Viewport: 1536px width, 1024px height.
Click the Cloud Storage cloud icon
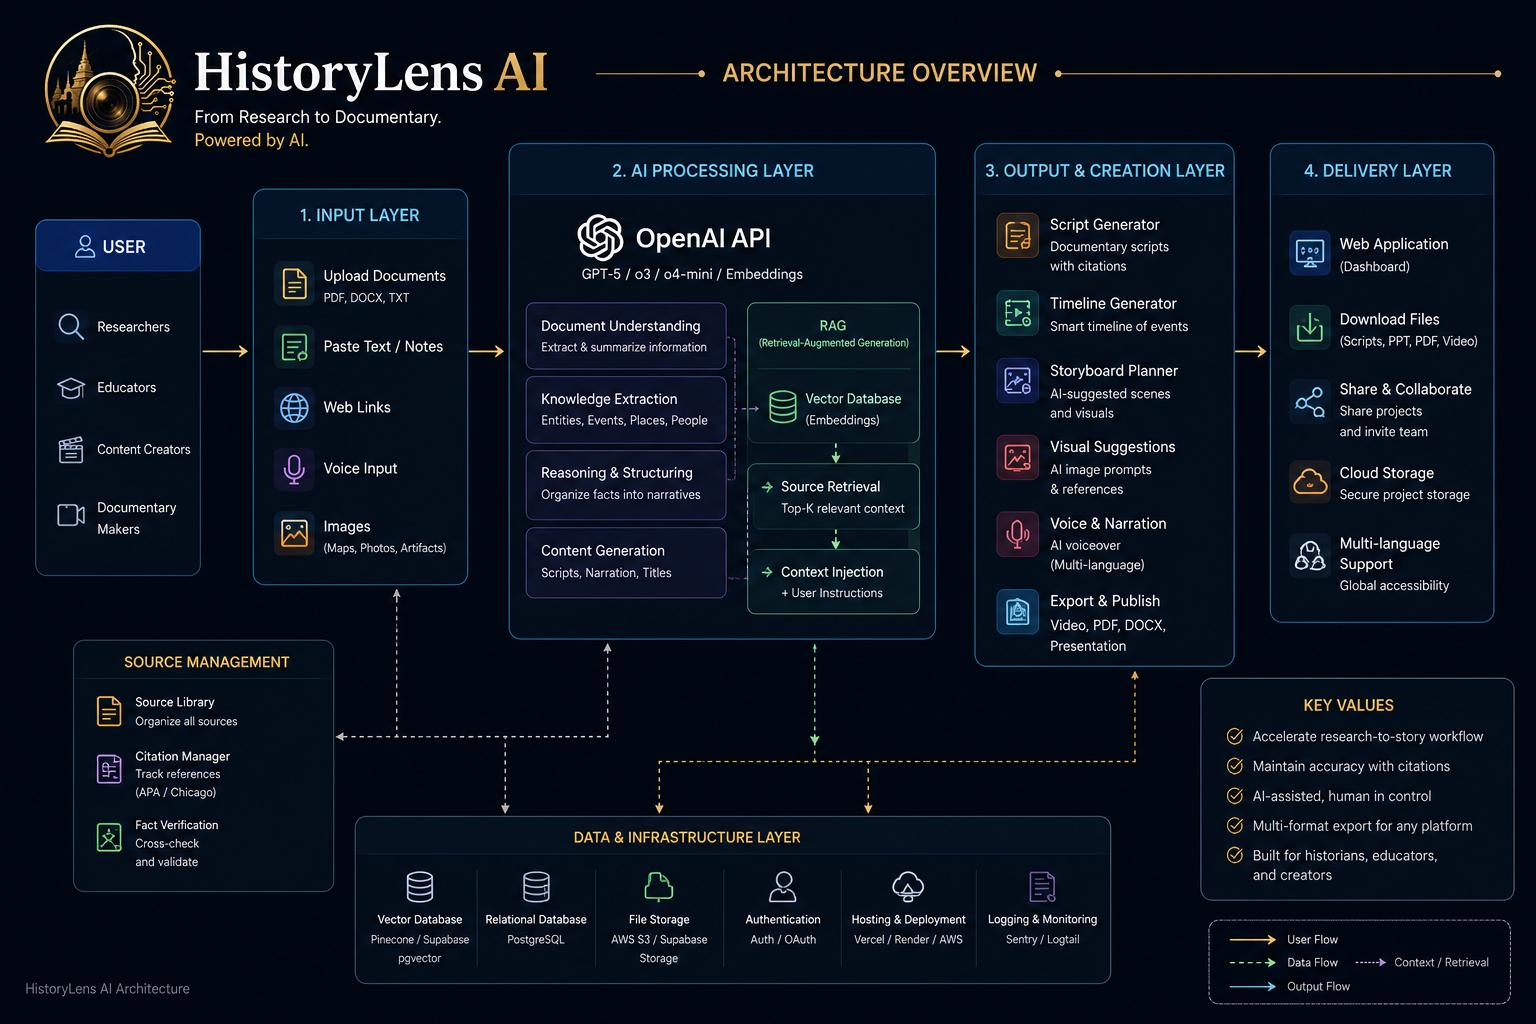(x=1309, y=482)
